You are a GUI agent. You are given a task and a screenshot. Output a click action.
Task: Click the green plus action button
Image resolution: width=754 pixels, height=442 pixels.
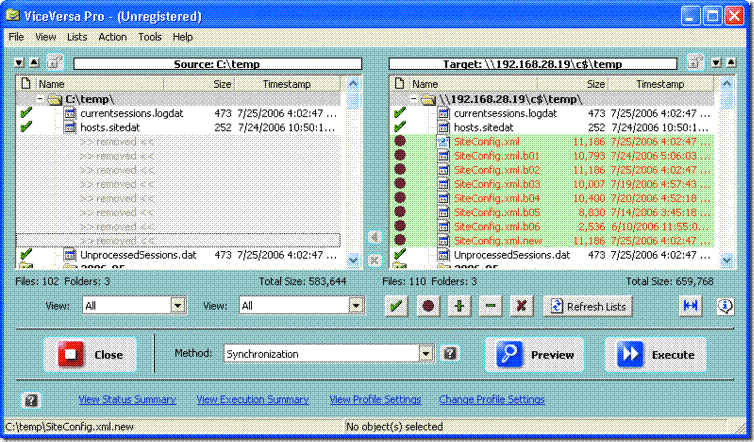coord(459,306)
